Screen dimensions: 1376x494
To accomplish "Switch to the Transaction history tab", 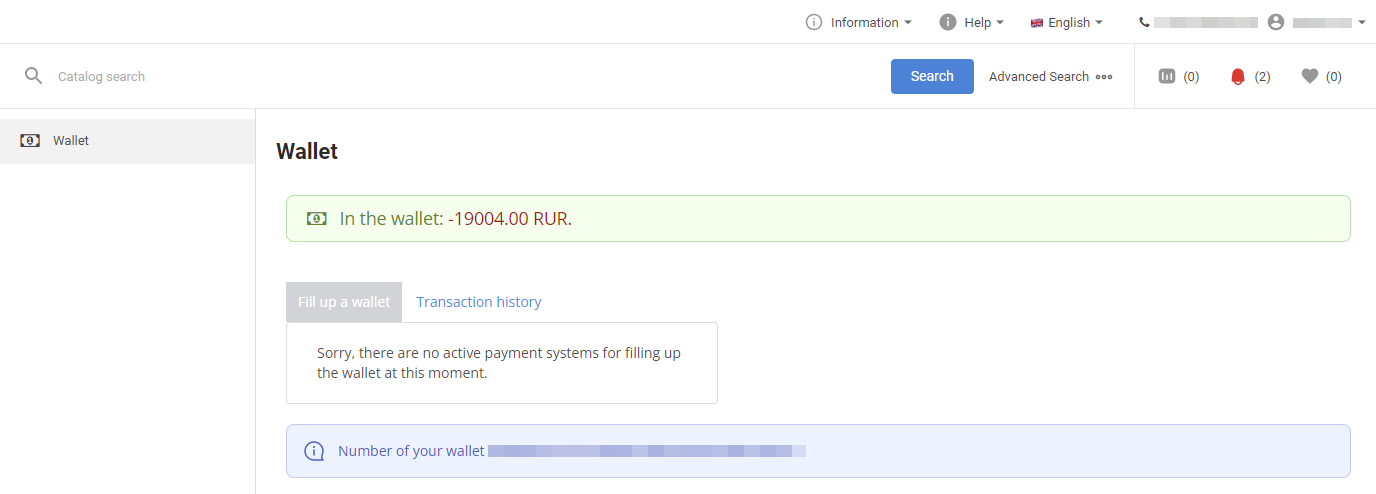I will coord(479,302).
